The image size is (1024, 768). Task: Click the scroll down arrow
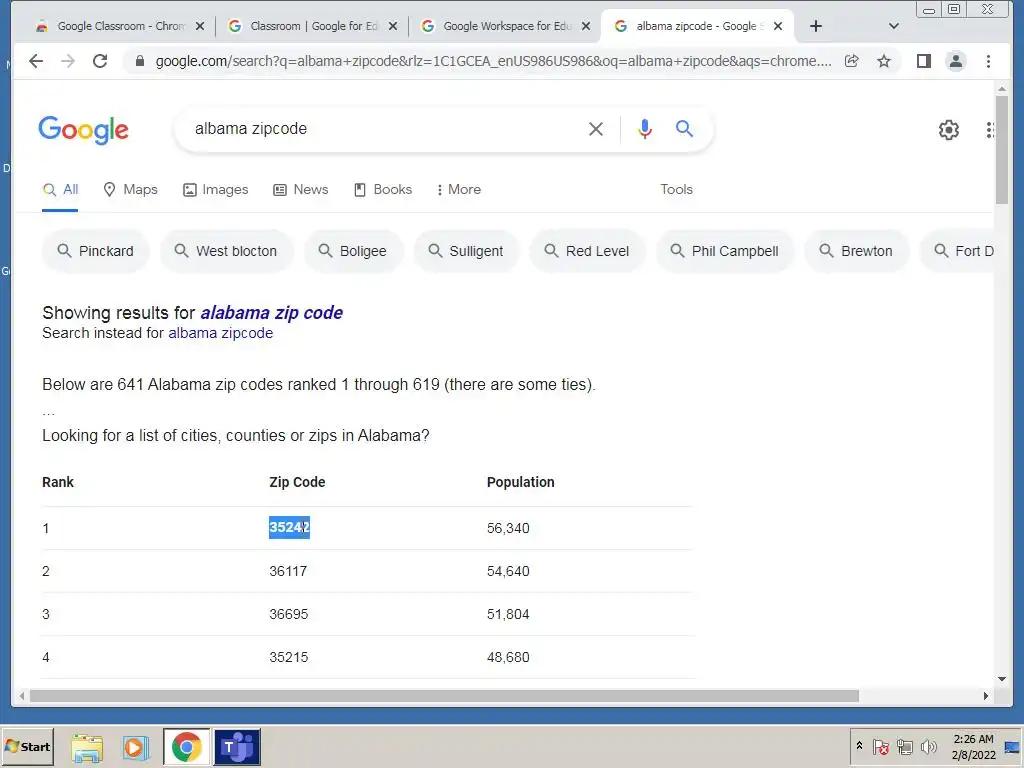[1002, 679]
